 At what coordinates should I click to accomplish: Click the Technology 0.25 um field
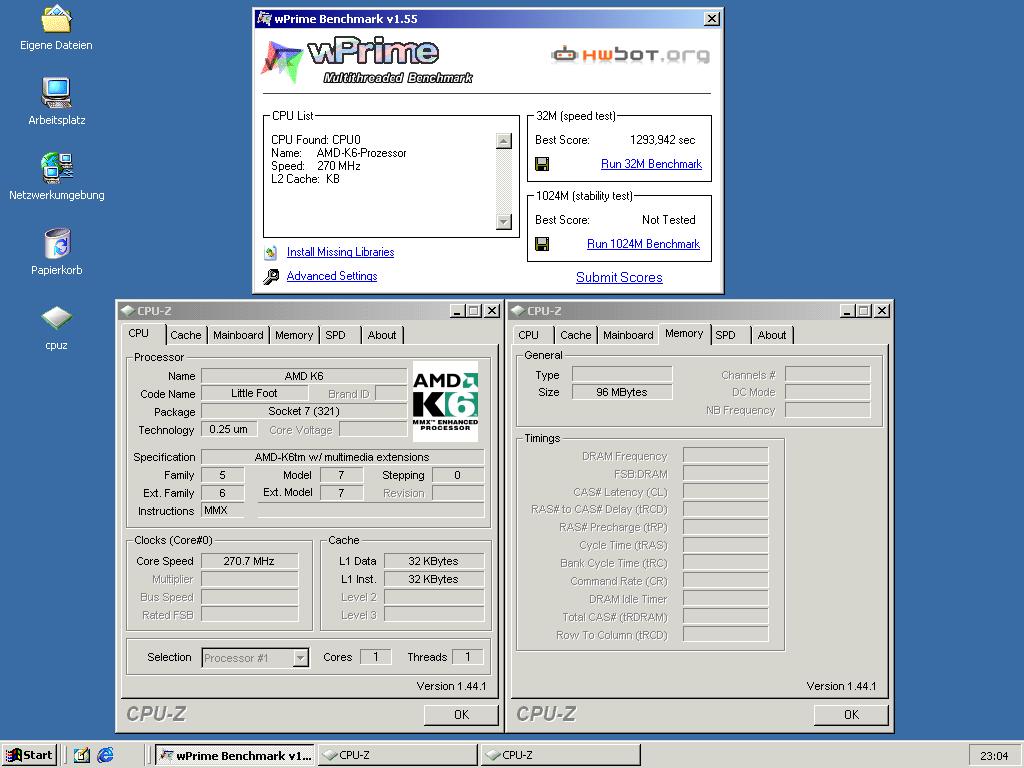pos(229,430)
